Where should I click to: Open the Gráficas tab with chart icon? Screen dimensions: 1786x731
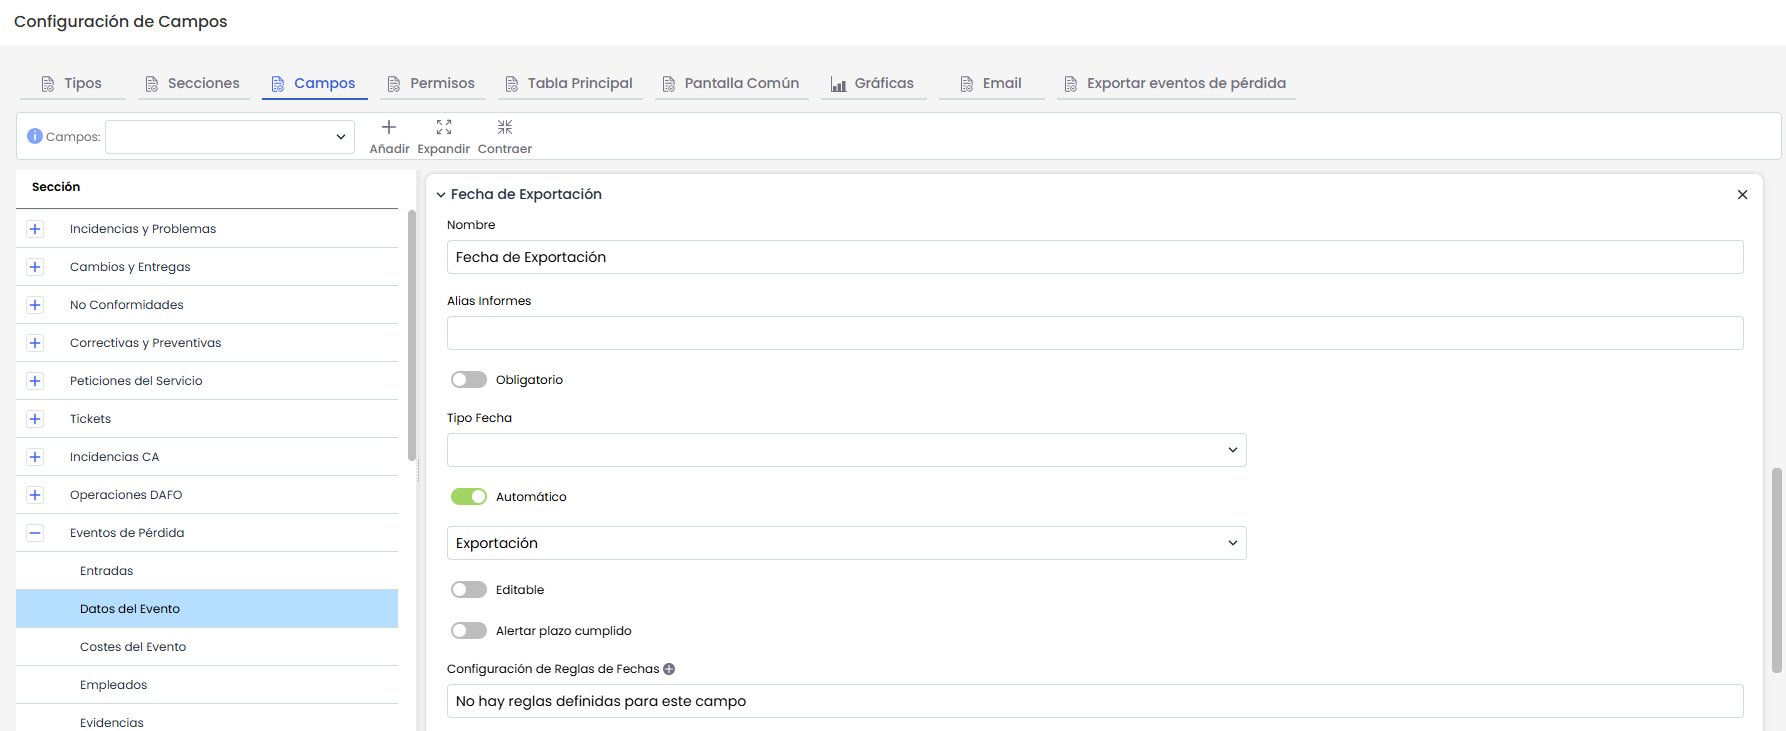pyautogui.click(x=872, y=84)
